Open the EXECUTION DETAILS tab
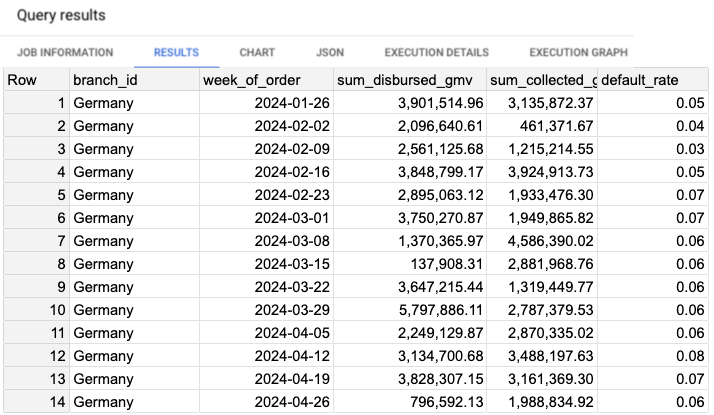Screen dimensions: 714x415 (x=439, y=52)
